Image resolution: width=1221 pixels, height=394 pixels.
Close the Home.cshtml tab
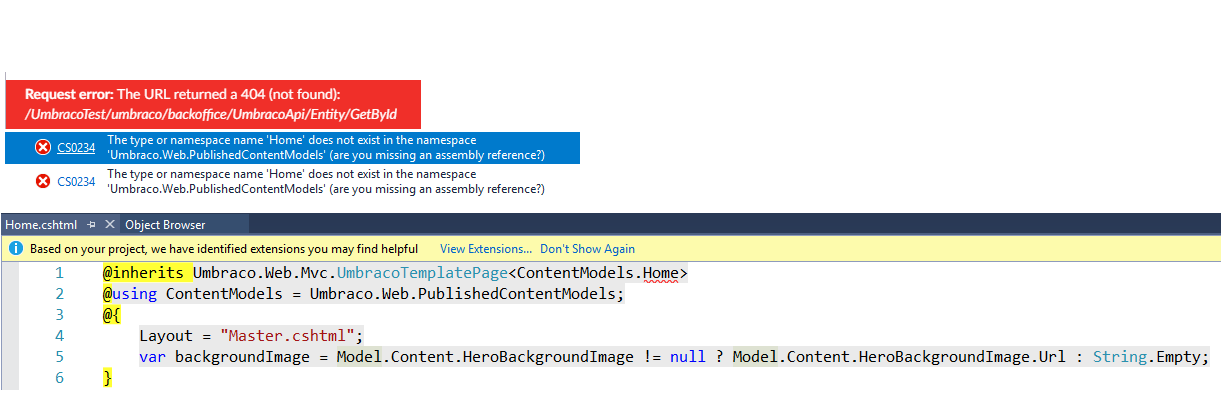[x=110, y=225]
